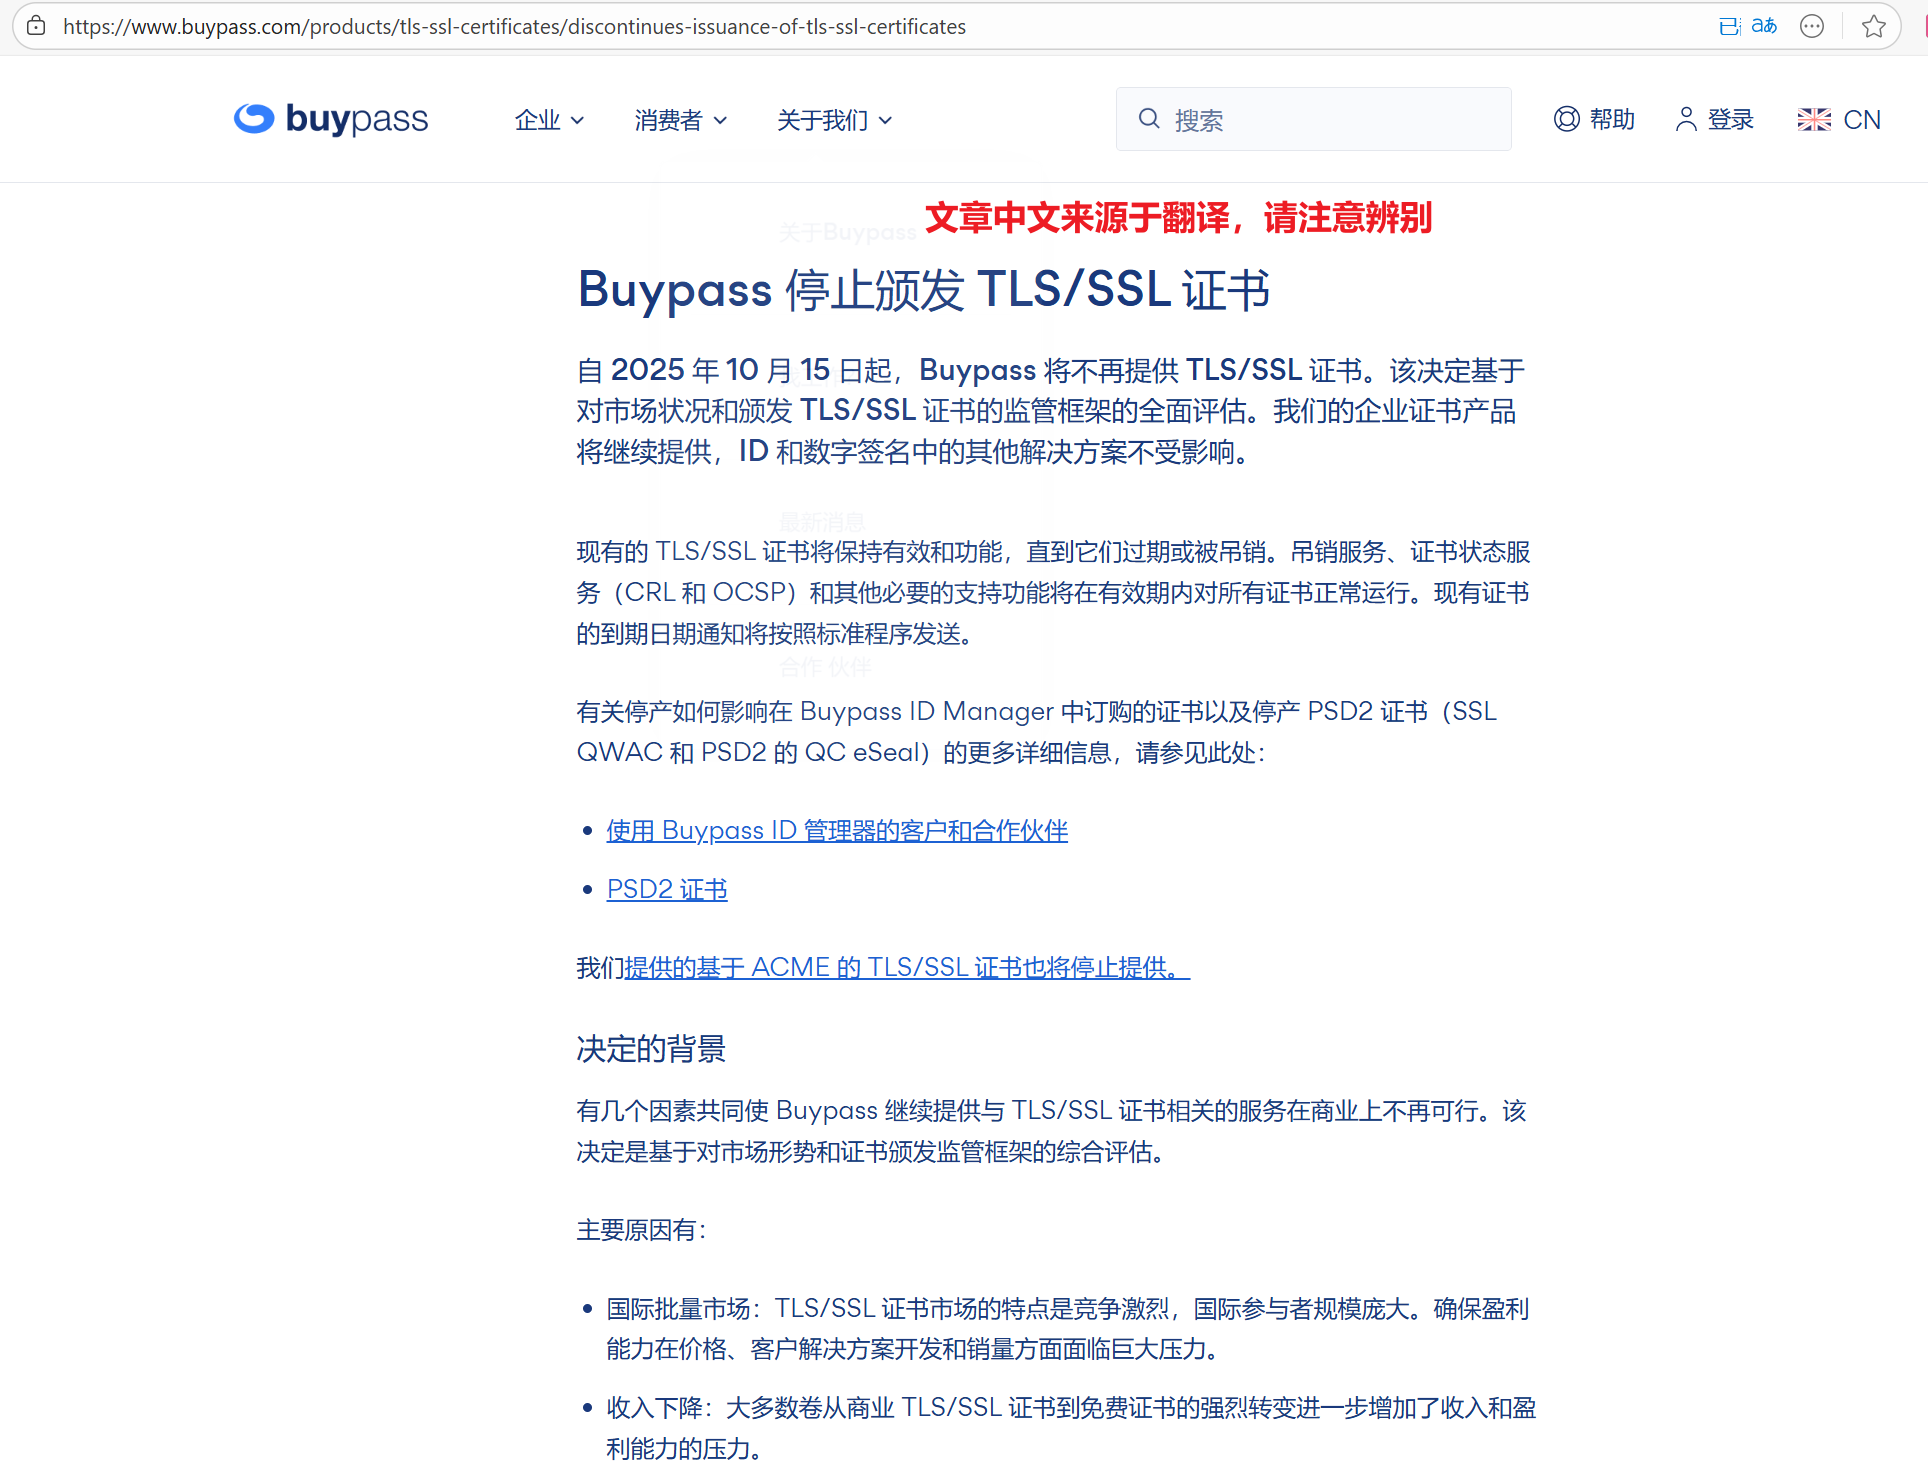Viewport: 1928px width, 1484px height.
Task: Switch language via CN label
Action: (1861, 119)
